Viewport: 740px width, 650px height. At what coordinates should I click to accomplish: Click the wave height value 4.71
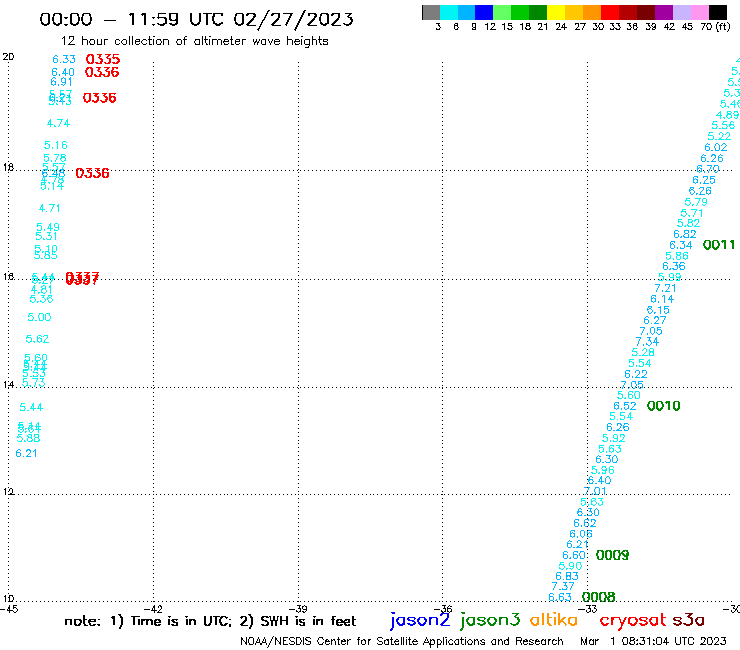[49, 208]
